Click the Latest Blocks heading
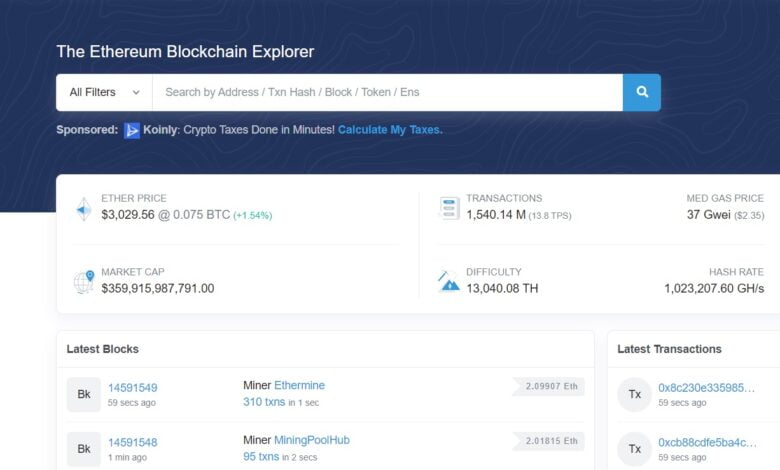Image resolution: width=780 pixels, height=470 pixels. click(102, 349)
